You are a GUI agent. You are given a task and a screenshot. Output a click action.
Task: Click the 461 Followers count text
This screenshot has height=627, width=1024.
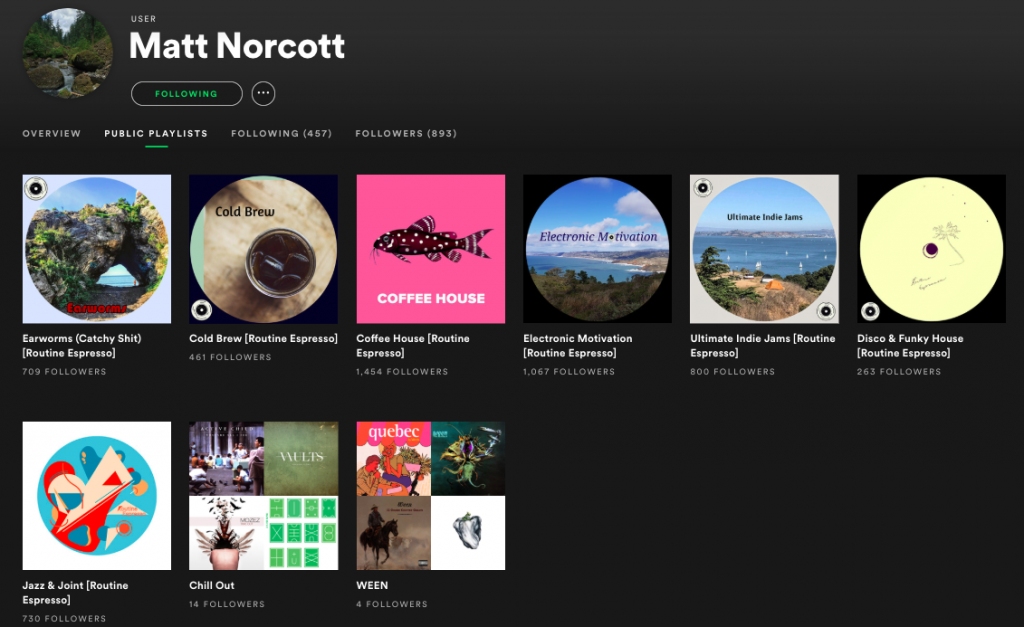click(x=231, y=357)
